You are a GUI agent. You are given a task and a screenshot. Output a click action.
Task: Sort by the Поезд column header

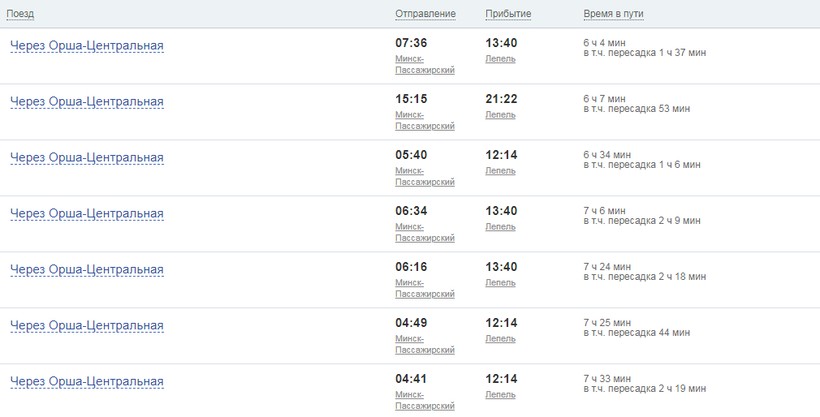click(x=21, y=14)
